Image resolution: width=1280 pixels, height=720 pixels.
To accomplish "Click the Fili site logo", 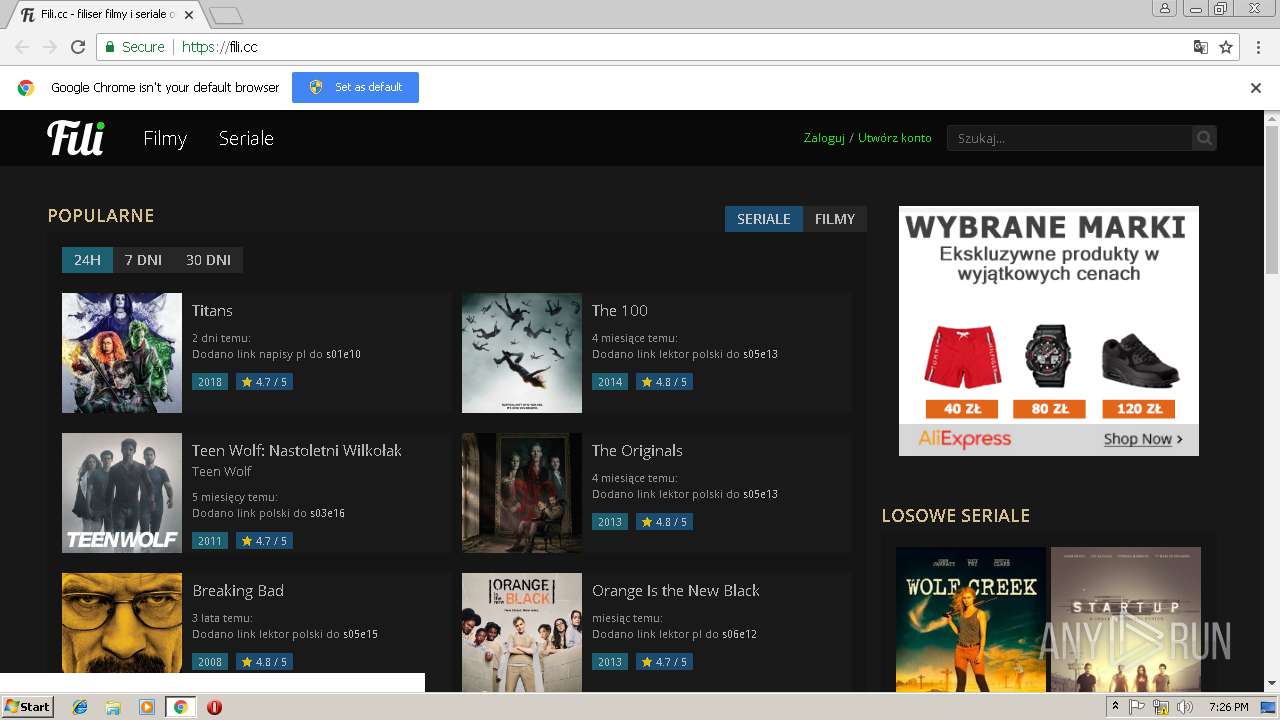I will 76,138.
